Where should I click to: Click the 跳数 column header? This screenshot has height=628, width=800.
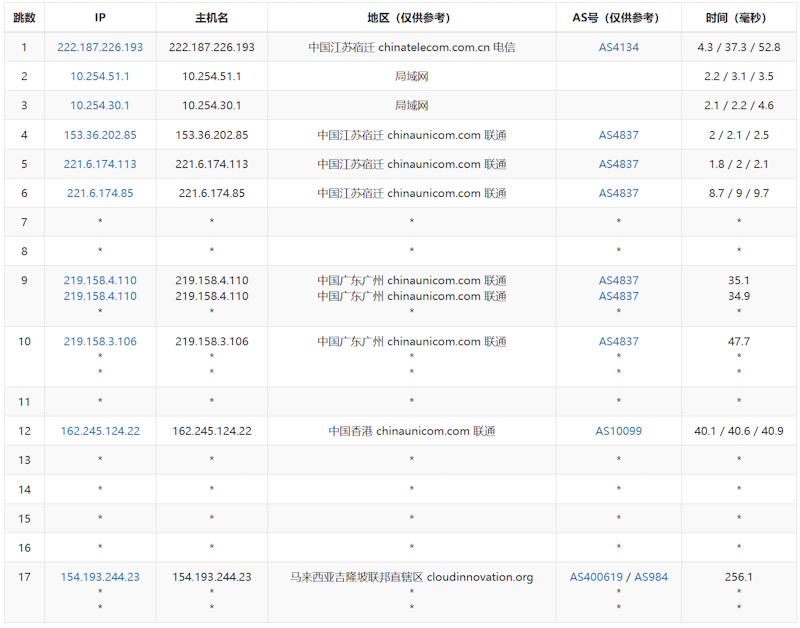coord(24,18)
